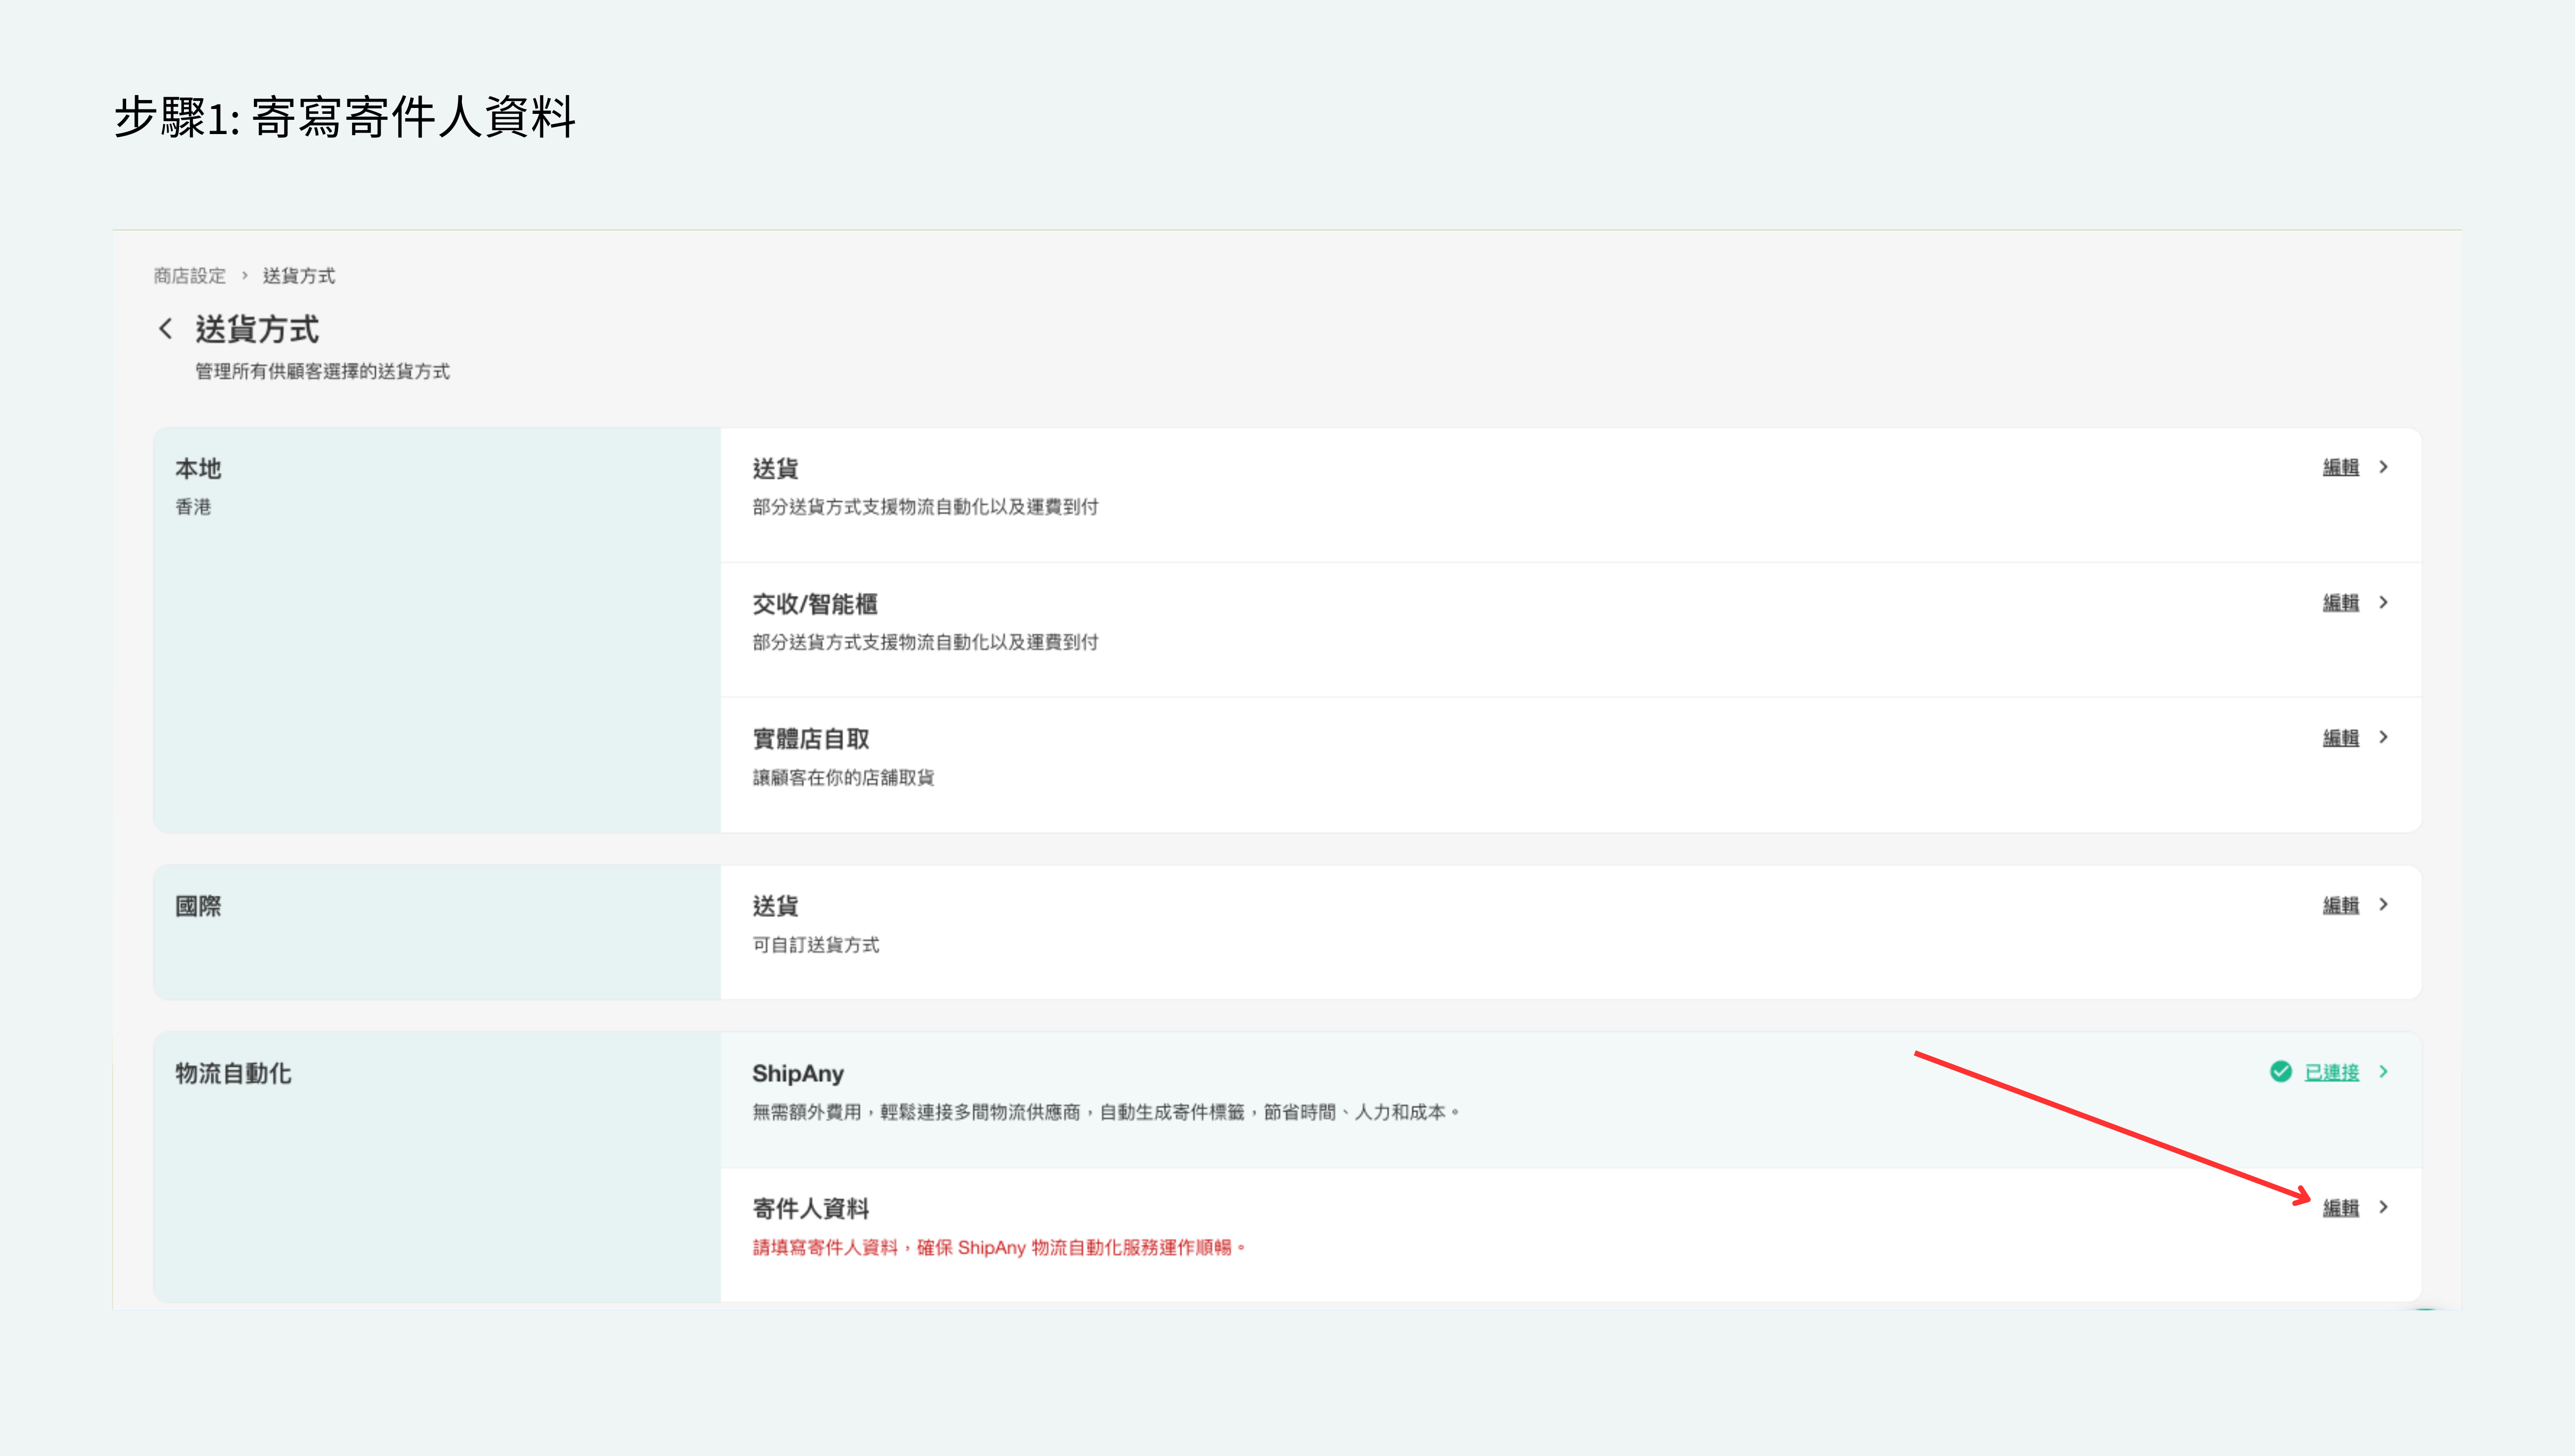Click the 寄件人資料 row heading
This screenshot has width=2575, height=1456.
click(810, 1208)
